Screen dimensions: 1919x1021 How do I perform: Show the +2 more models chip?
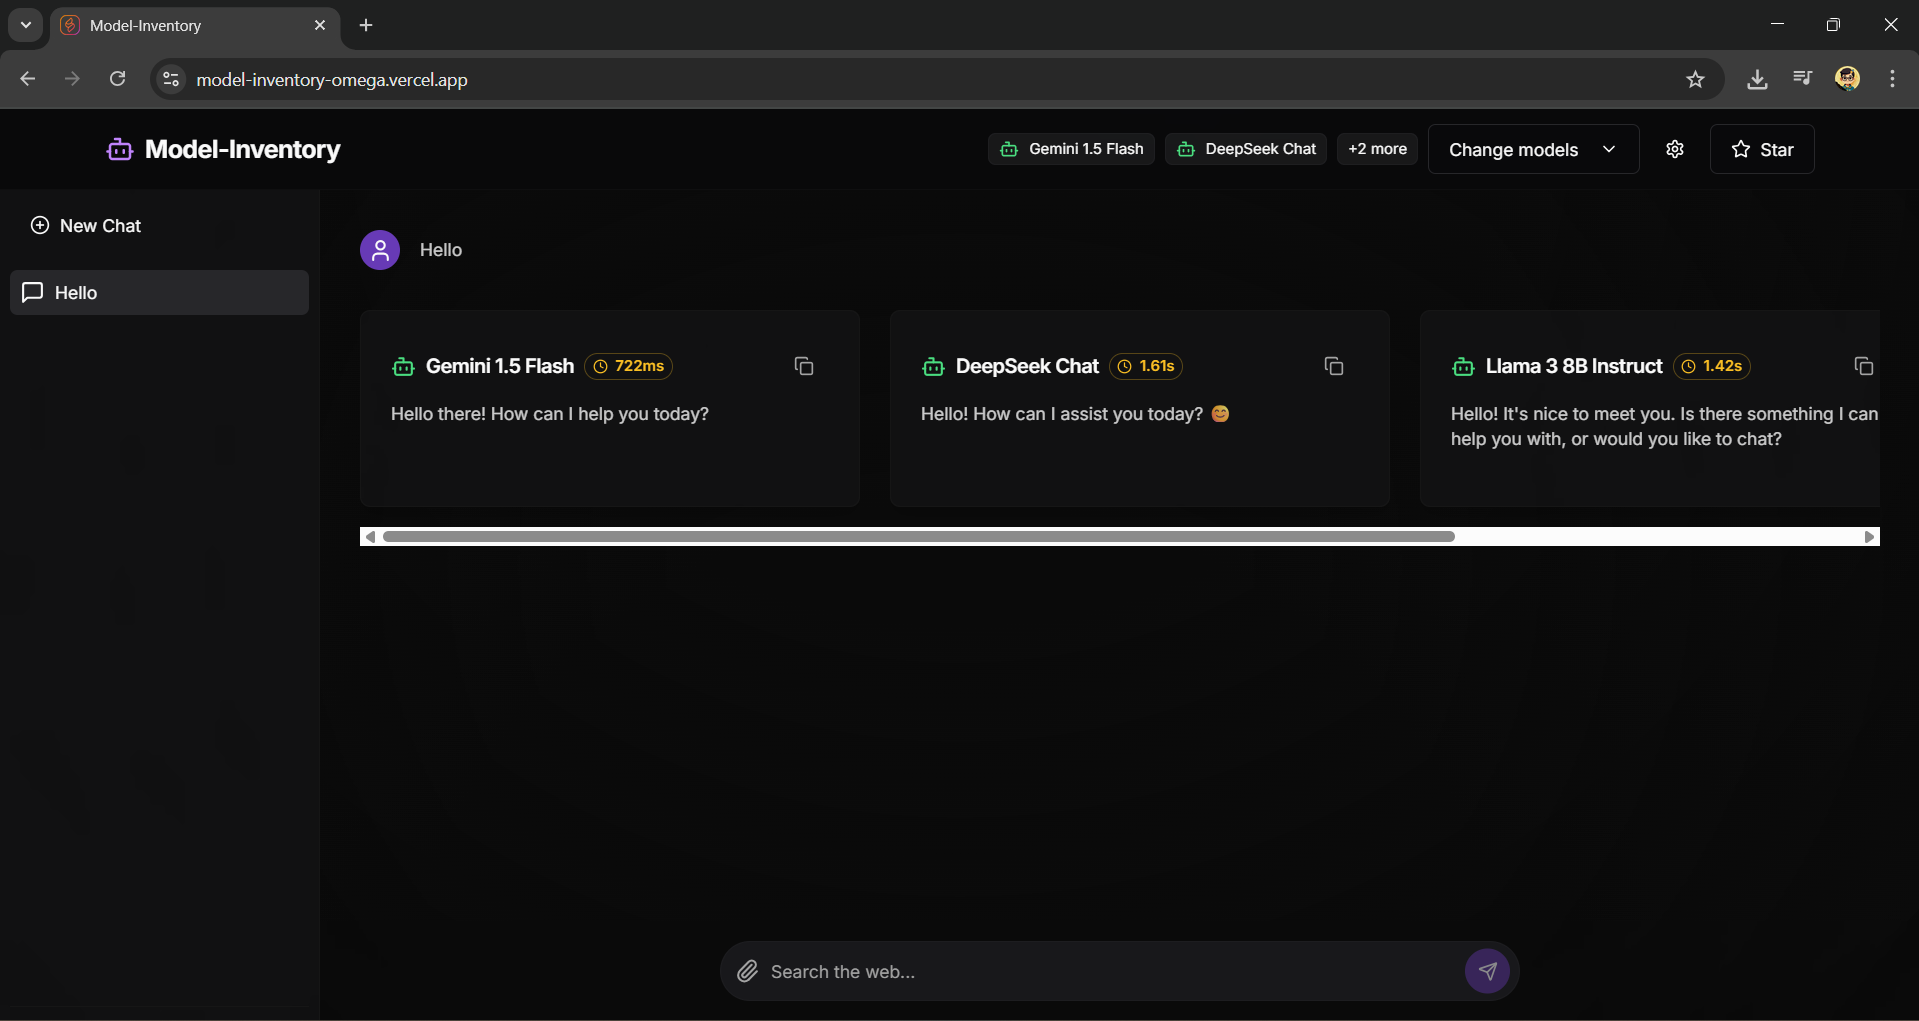[x=1377, y=149]
